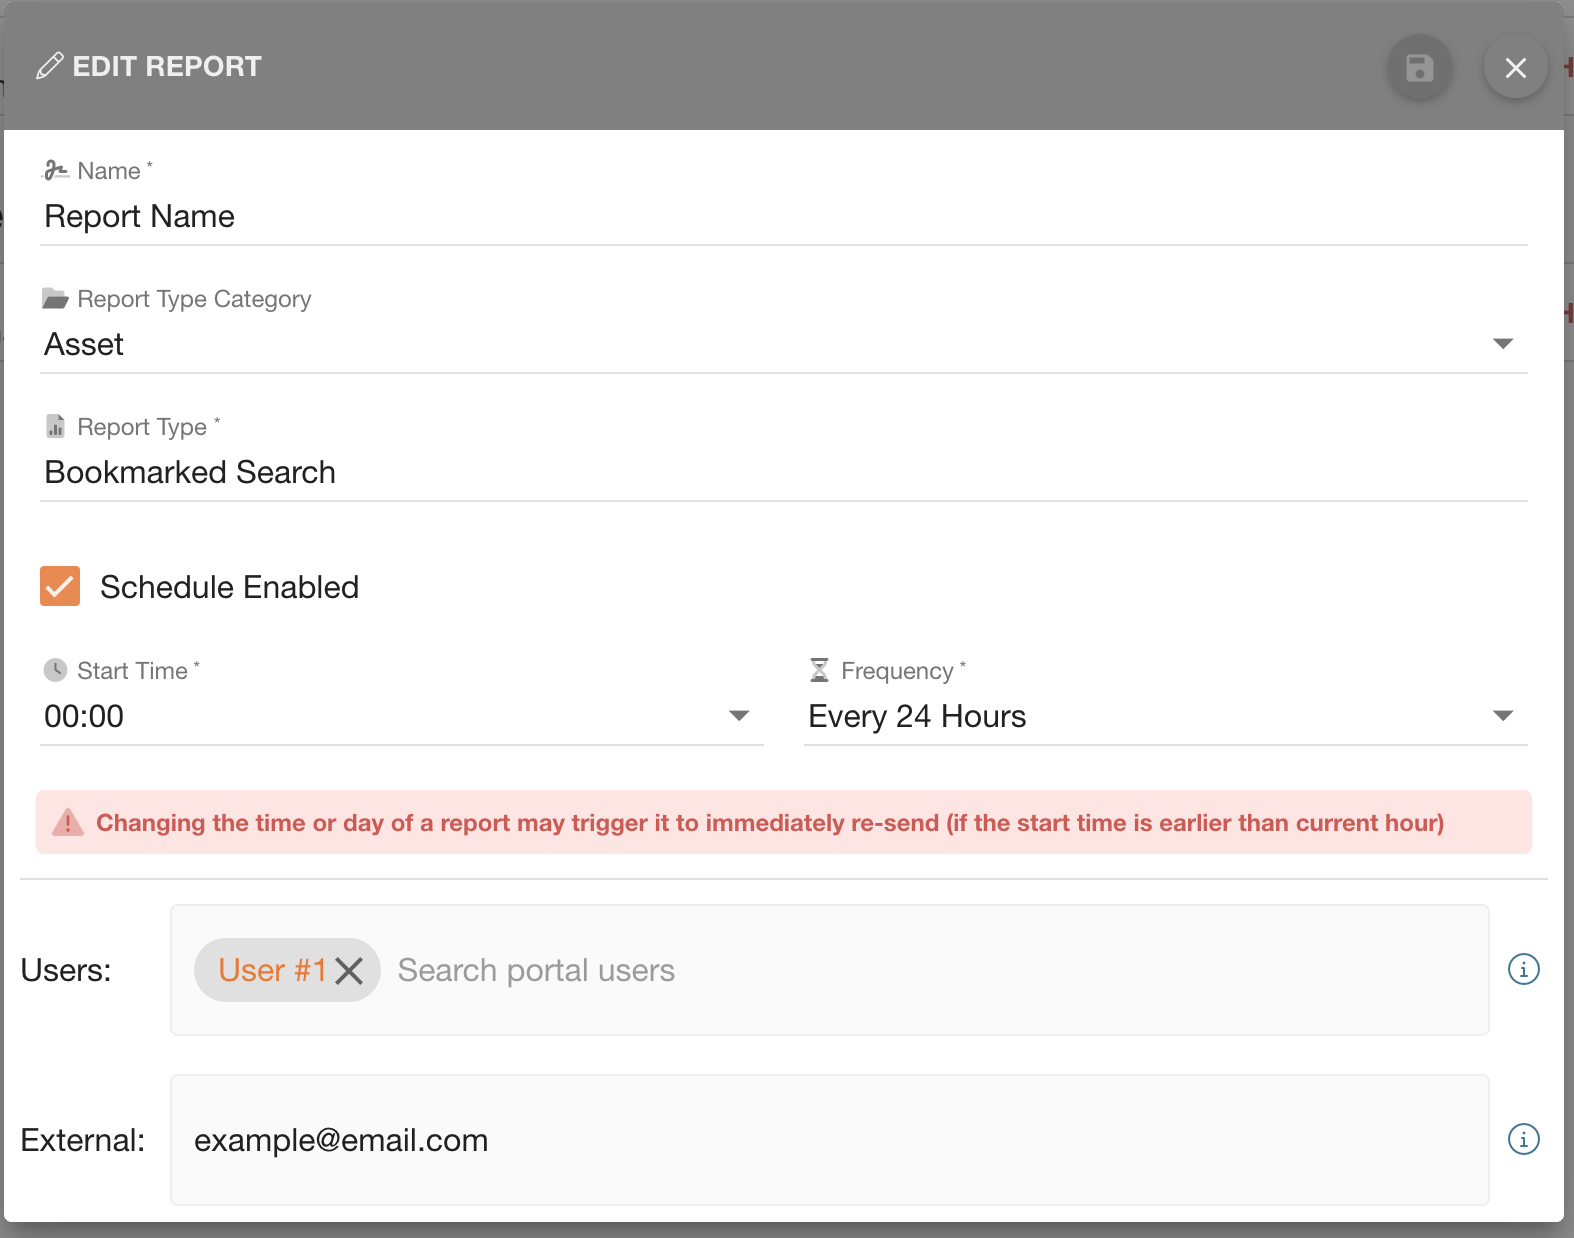The width and height of the screenshot is (1574, 1238).
Task: Click the External email field
Action: tap(828, 1140)
